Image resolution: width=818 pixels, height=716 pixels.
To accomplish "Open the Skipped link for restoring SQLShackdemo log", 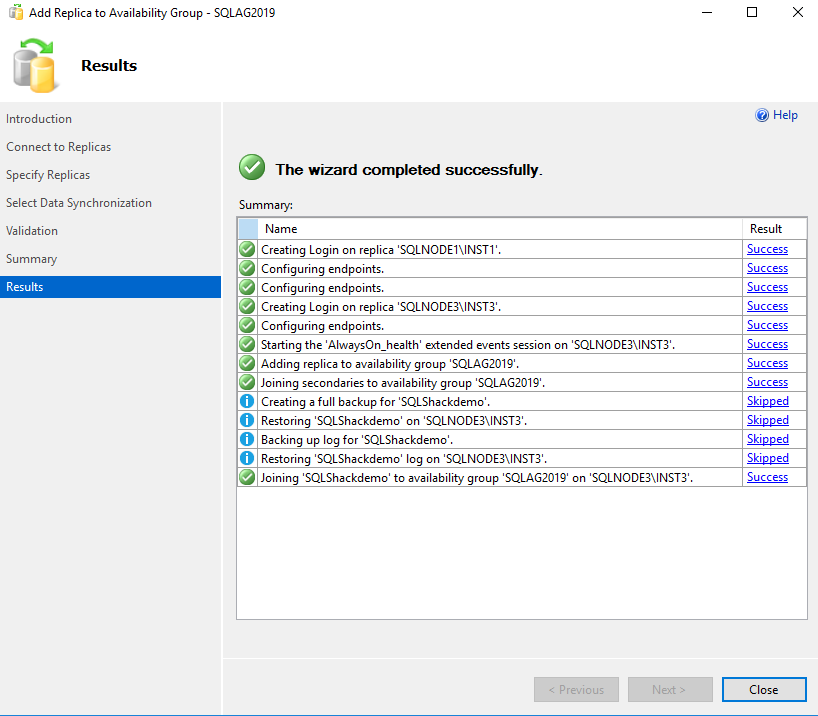I will coord(767,458).
